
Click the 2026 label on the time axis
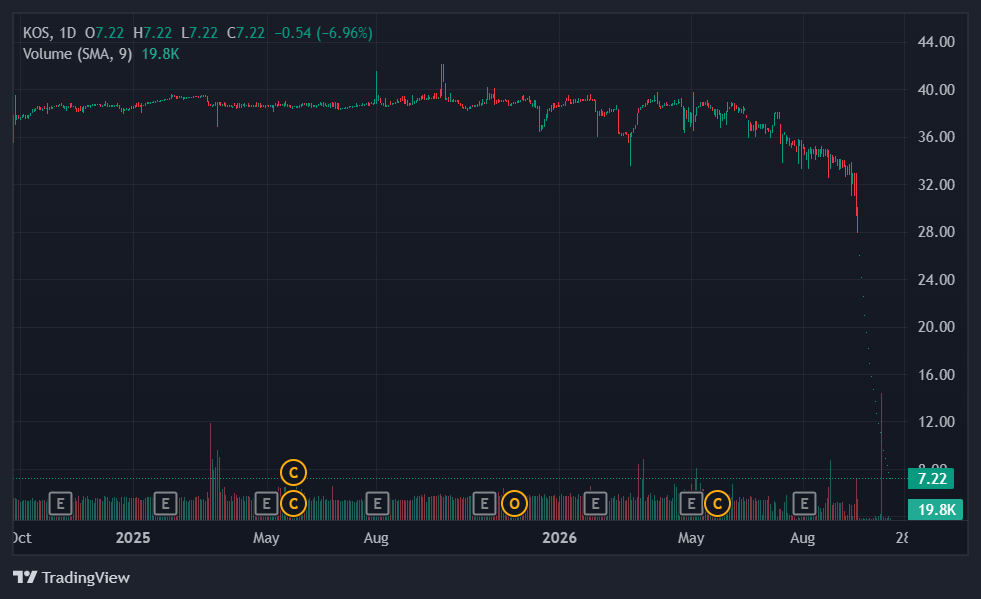tap(559, 538)
